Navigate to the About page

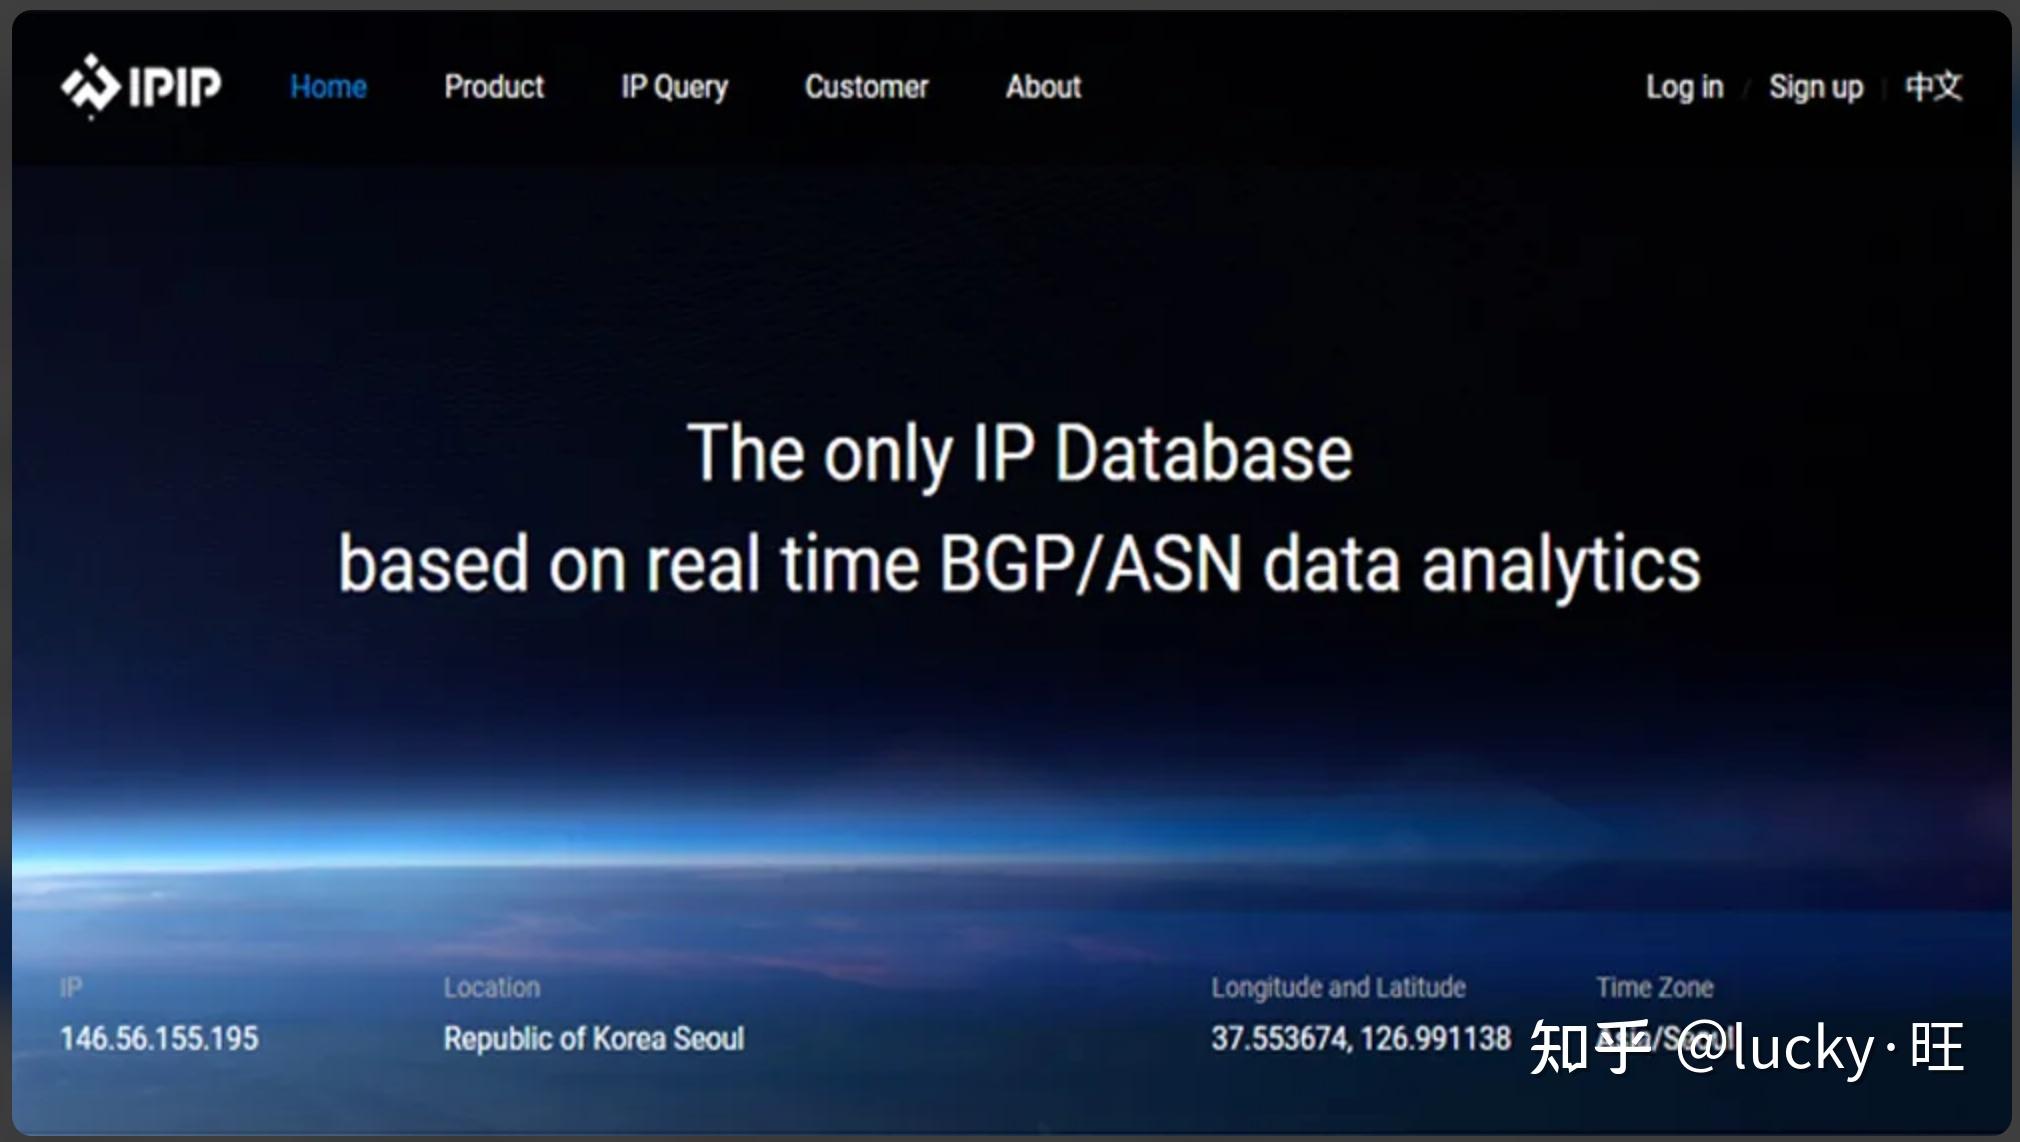tap(1043, 87)
